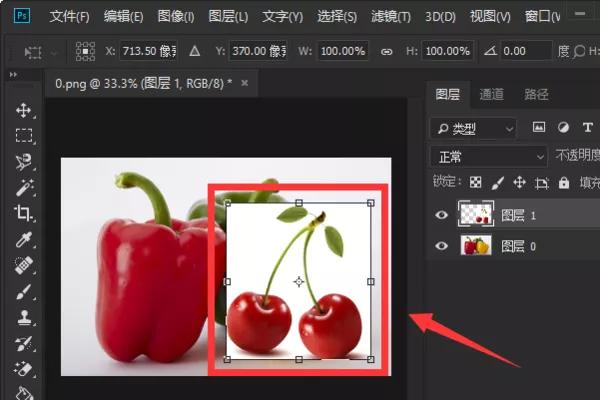This screenshot has height=400, width=600.
Task: Select the Eraser tool
Action: coord(24,369)
